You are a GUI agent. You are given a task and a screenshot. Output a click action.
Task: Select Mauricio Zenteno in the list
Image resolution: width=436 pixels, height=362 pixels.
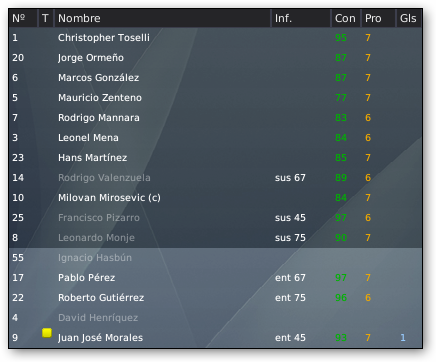215,98
